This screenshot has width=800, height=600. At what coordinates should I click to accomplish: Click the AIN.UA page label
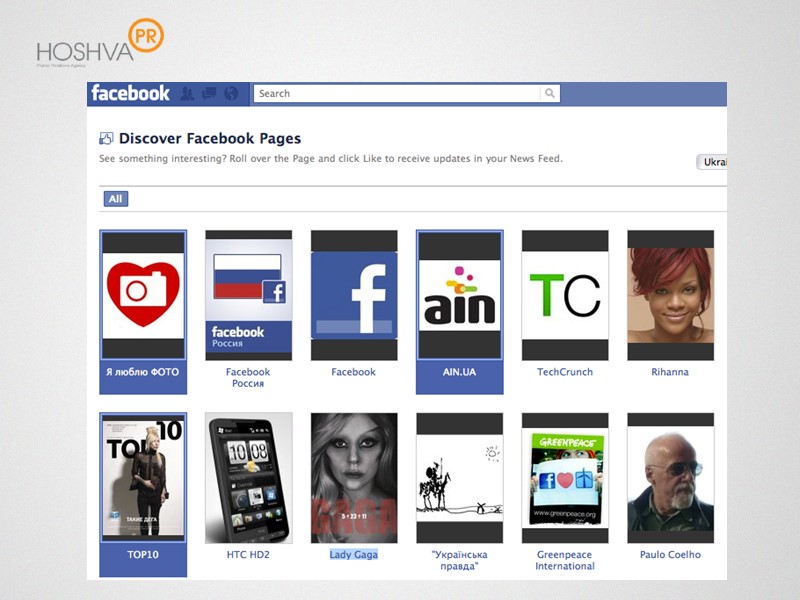pos(459,372)
